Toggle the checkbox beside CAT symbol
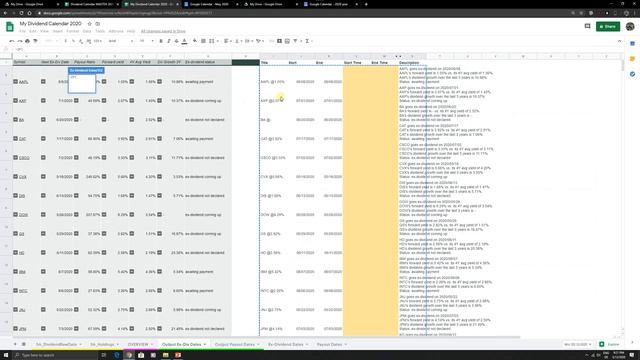The image size is (640, 360). coord(16,138)
